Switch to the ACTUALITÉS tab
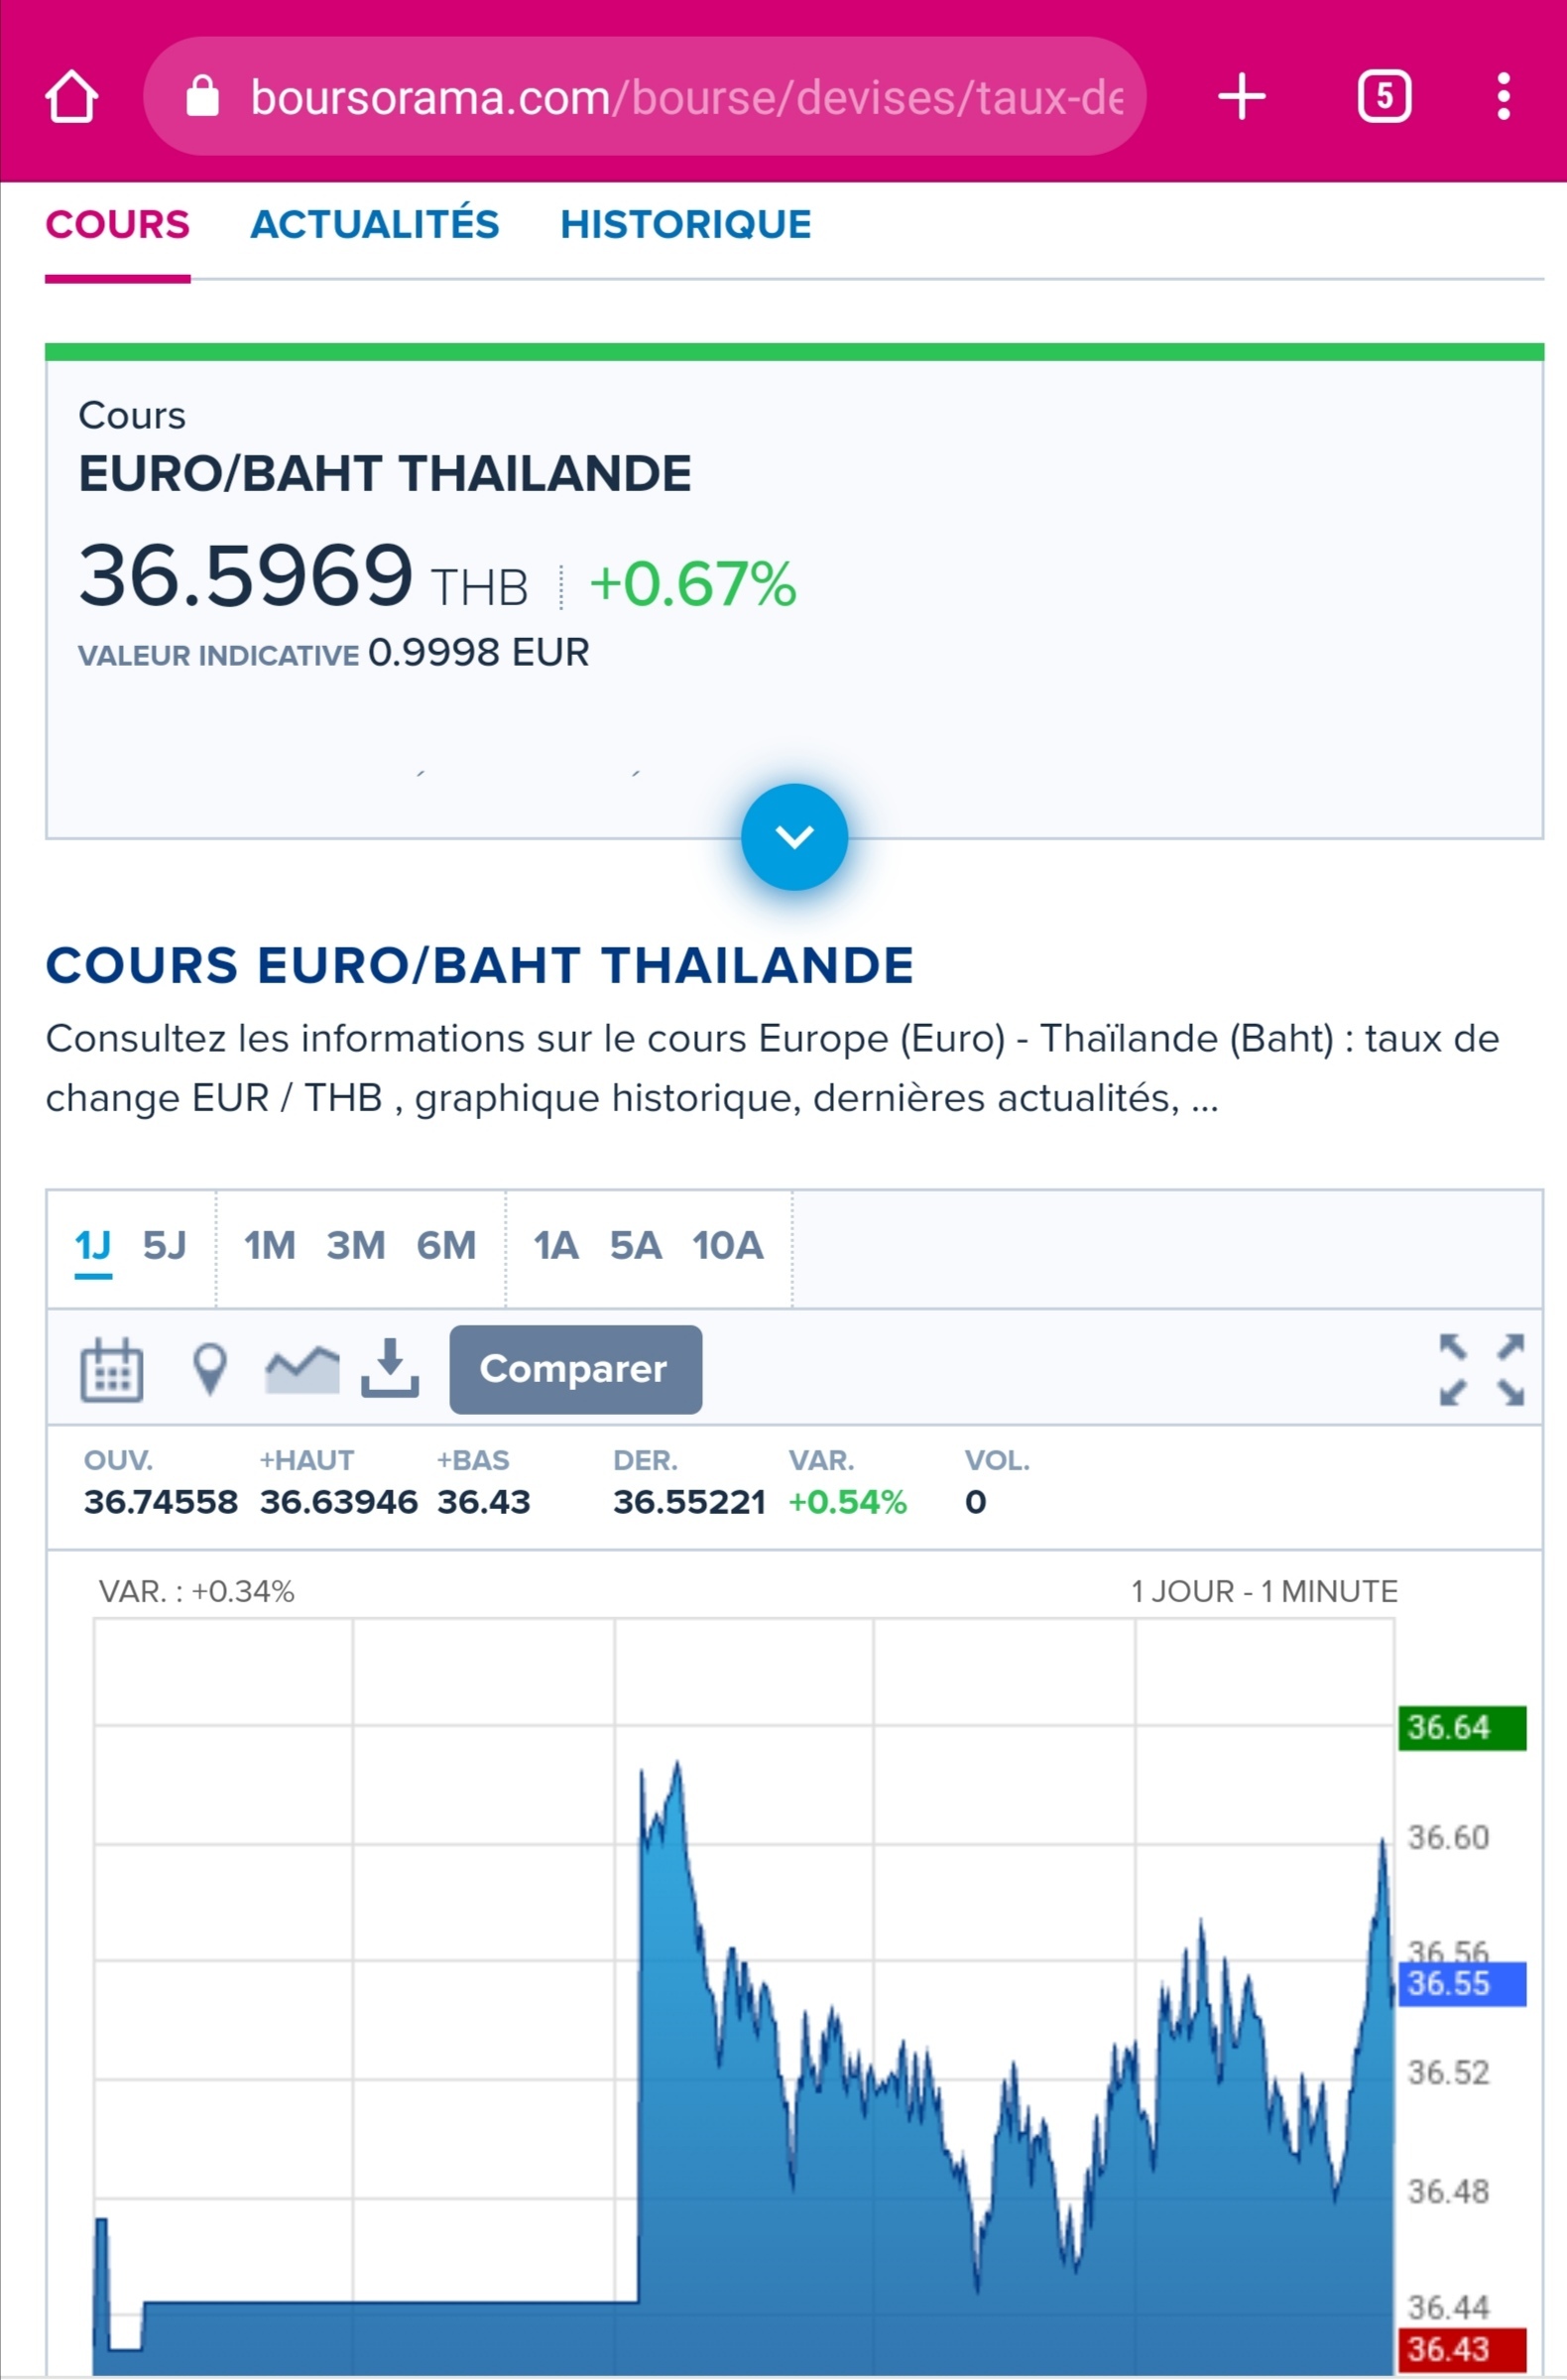Image resolution: width=1567 pixels, height=2380 pixels. click(x=374, y=225)
